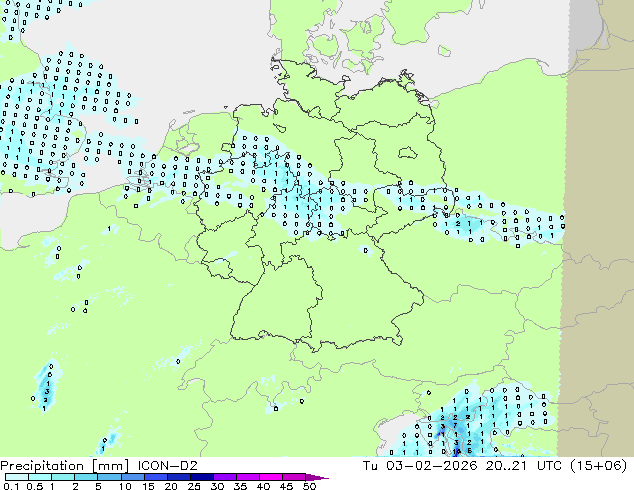The image size is (634, 490).
Task: Pick the 10–15 mm legend color swatch
Action: [x=132, y=477]
